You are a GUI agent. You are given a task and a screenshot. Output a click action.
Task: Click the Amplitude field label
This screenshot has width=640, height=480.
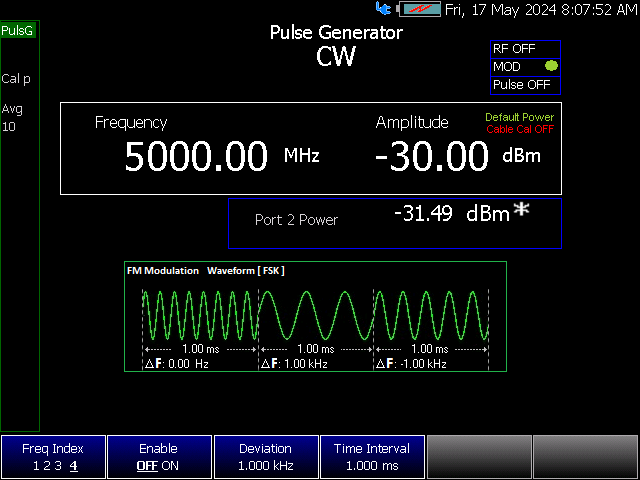coord(412,122)
